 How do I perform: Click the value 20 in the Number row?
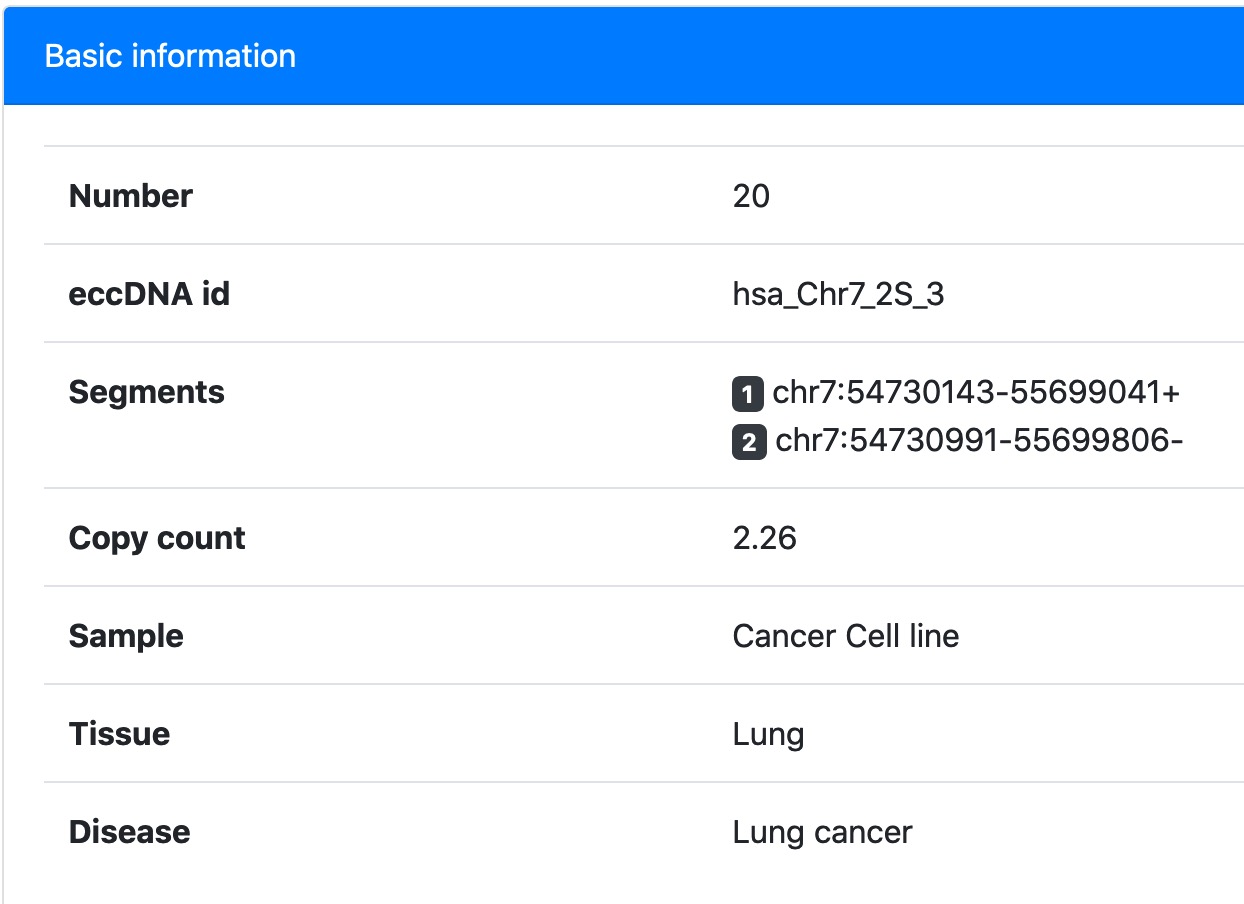pyautogui.click(x=751, y=196)
